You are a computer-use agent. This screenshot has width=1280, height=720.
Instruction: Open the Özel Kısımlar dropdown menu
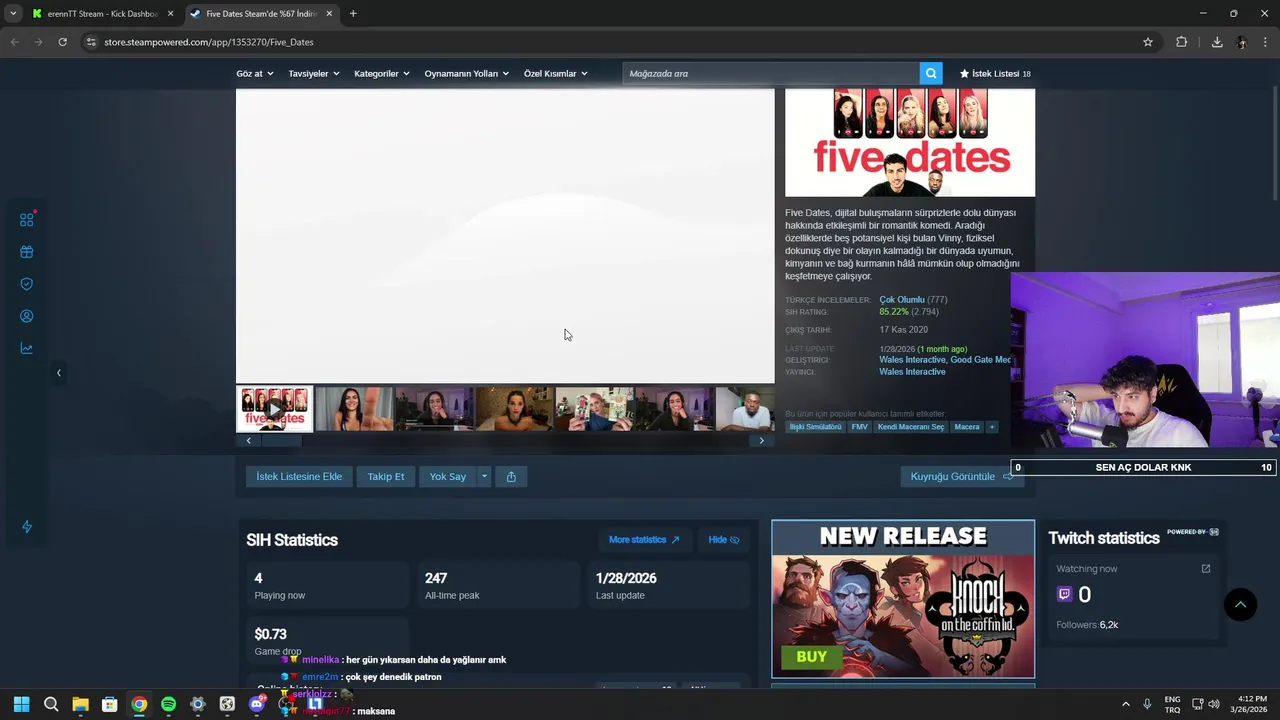[556, 73]
